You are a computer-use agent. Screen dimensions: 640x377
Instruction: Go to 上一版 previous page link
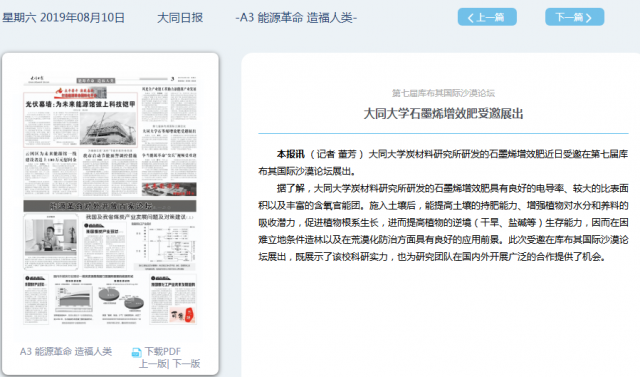tap(153, 364)
